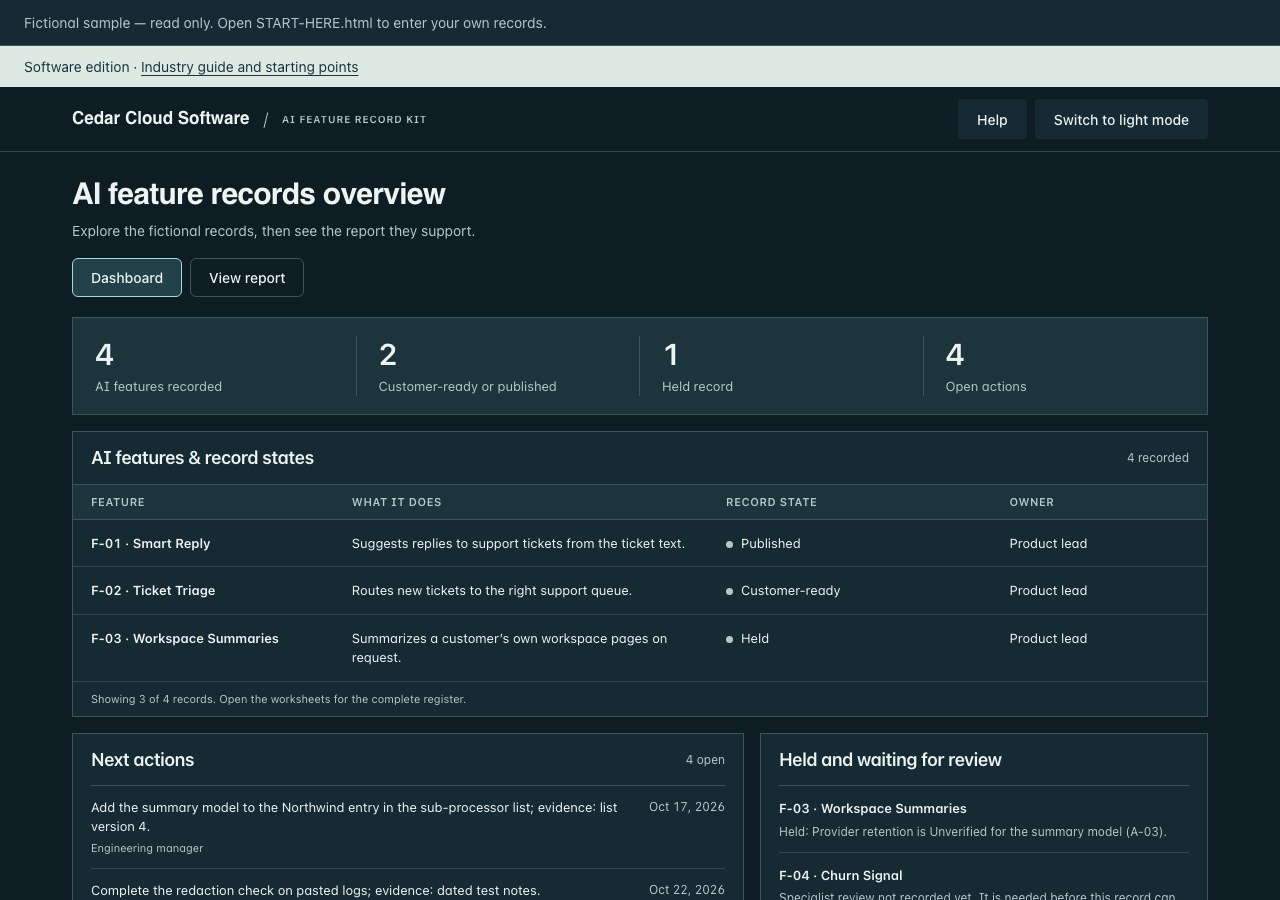
Task: Click the OWNER column header
Action: click(1032, 502)
